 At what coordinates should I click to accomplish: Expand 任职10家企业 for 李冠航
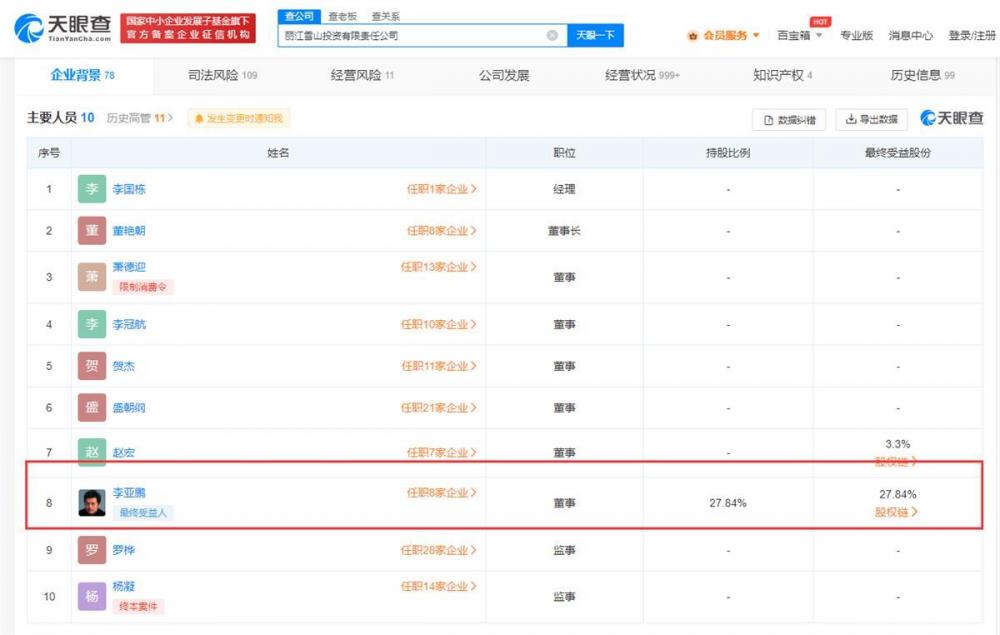[x=438, y=325]
